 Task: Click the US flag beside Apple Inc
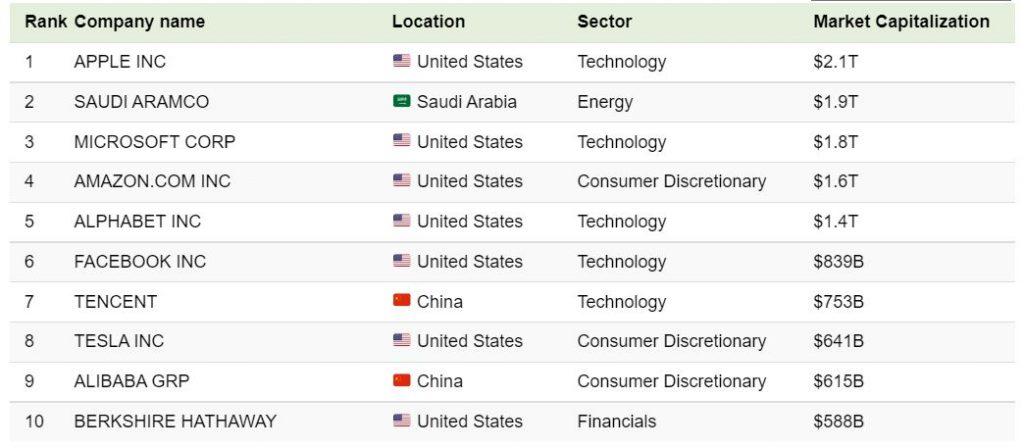coord(402,61)
